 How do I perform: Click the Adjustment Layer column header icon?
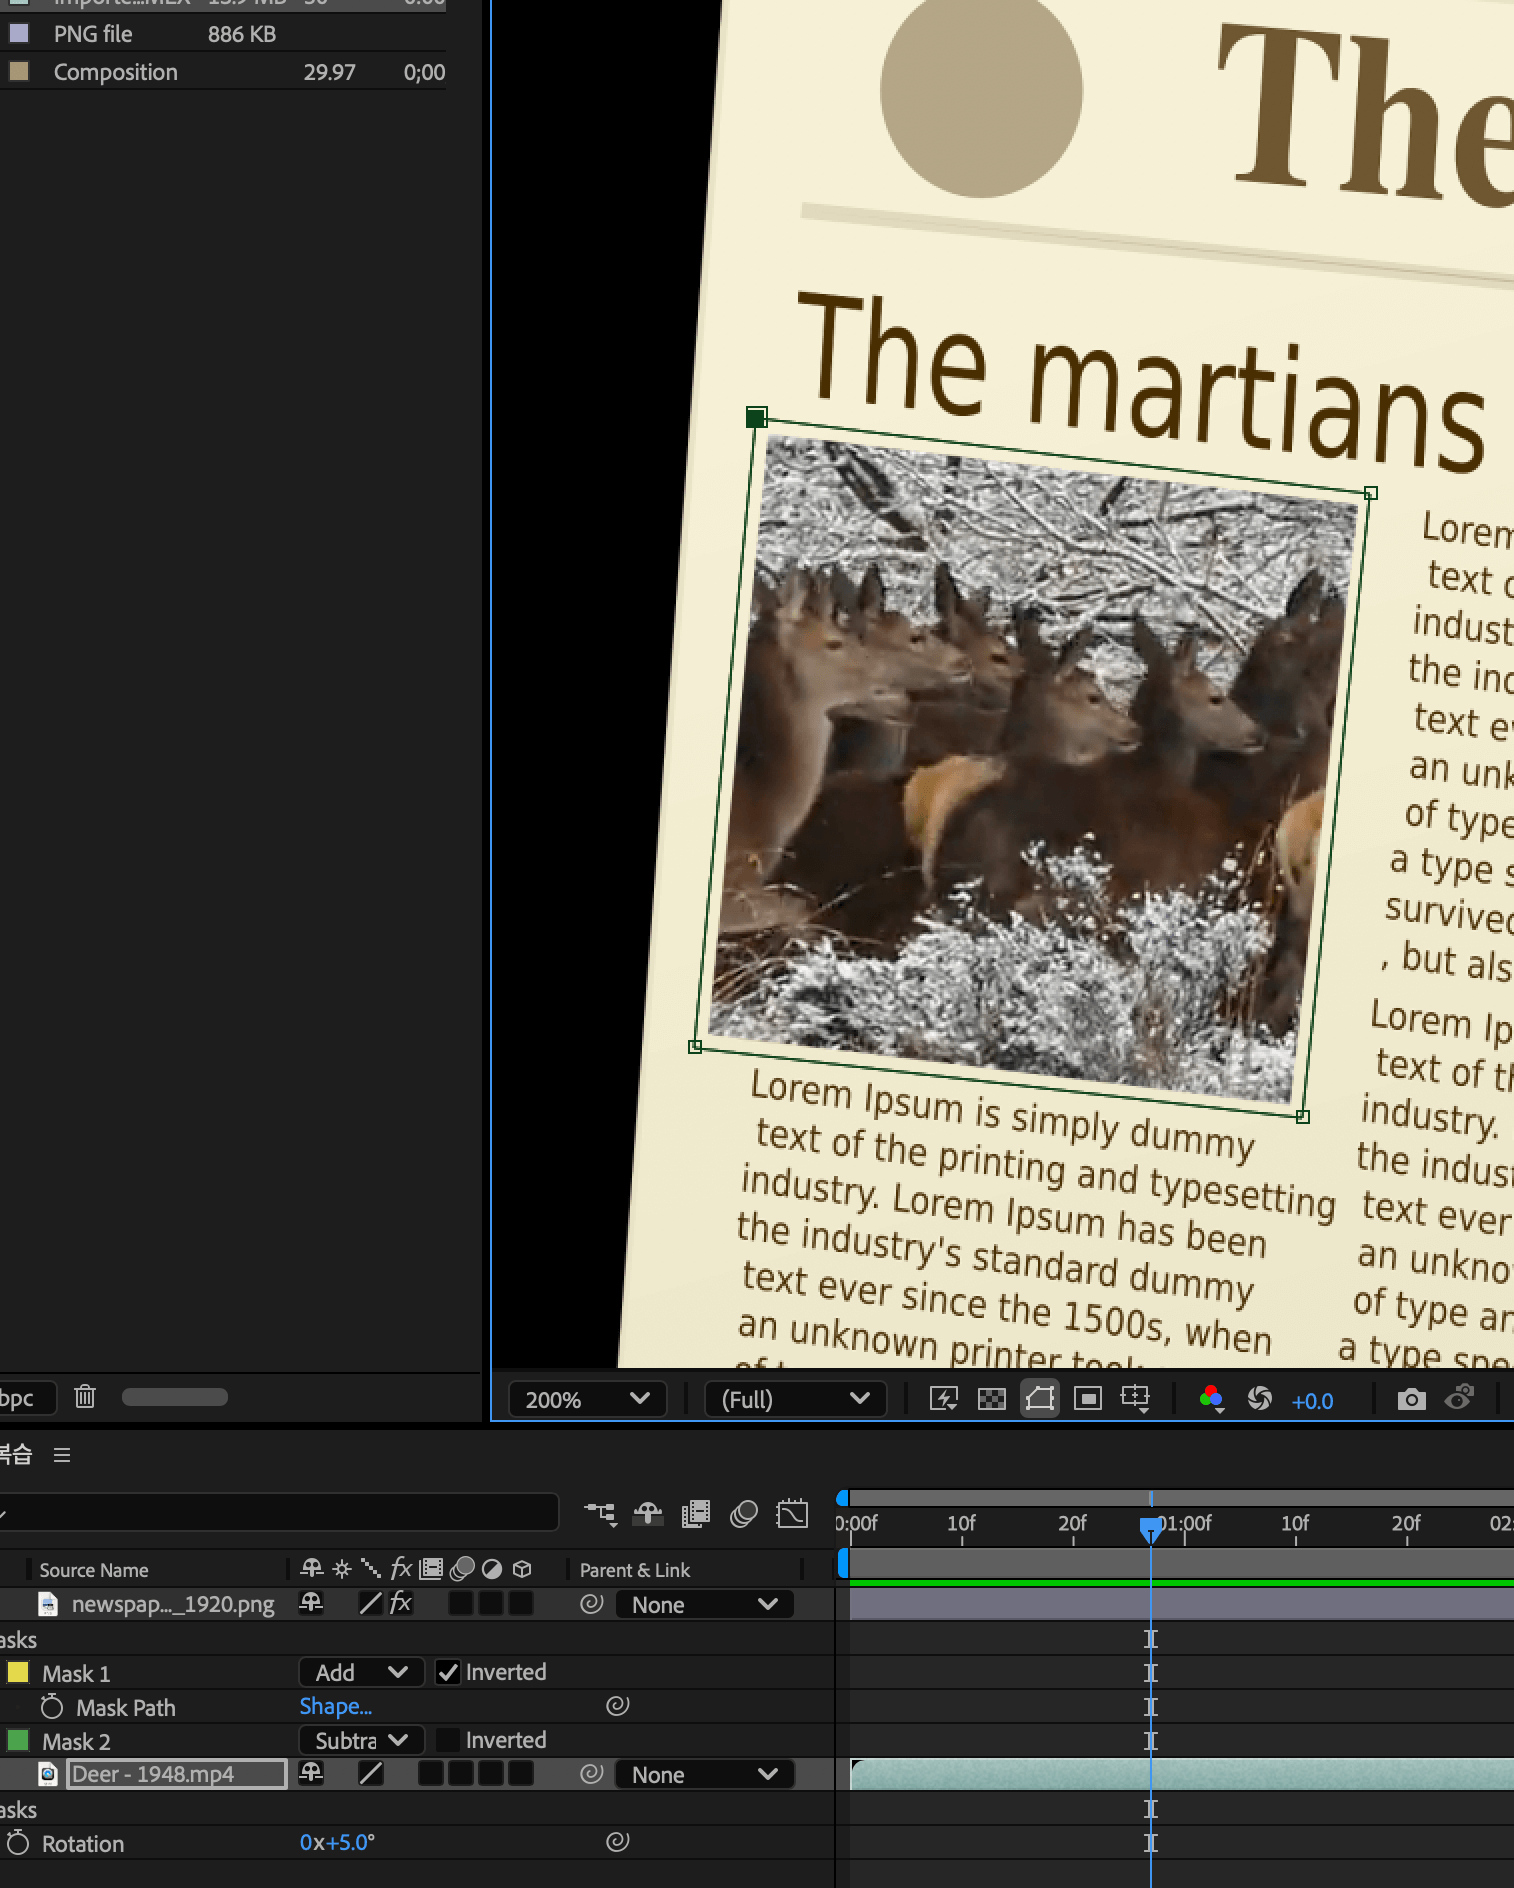coord(492,1569)
